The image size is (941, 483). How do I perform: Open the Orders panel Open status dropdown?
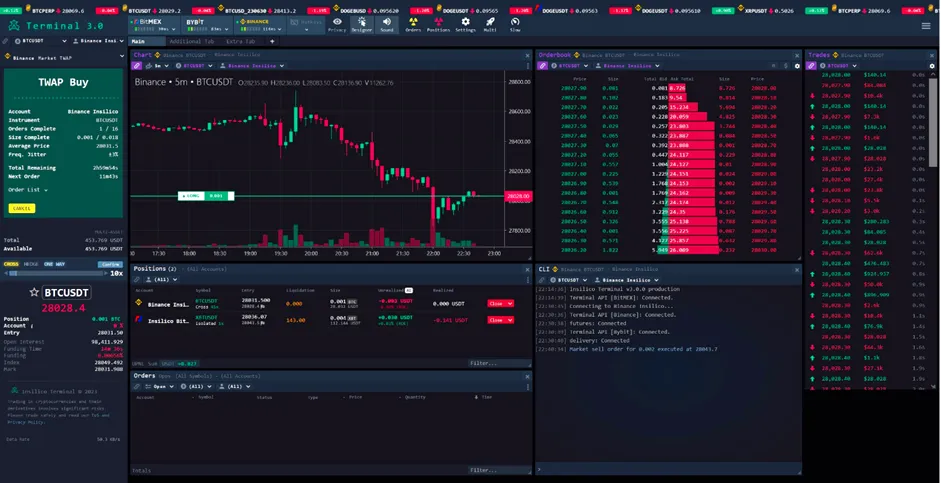(161, 386)
